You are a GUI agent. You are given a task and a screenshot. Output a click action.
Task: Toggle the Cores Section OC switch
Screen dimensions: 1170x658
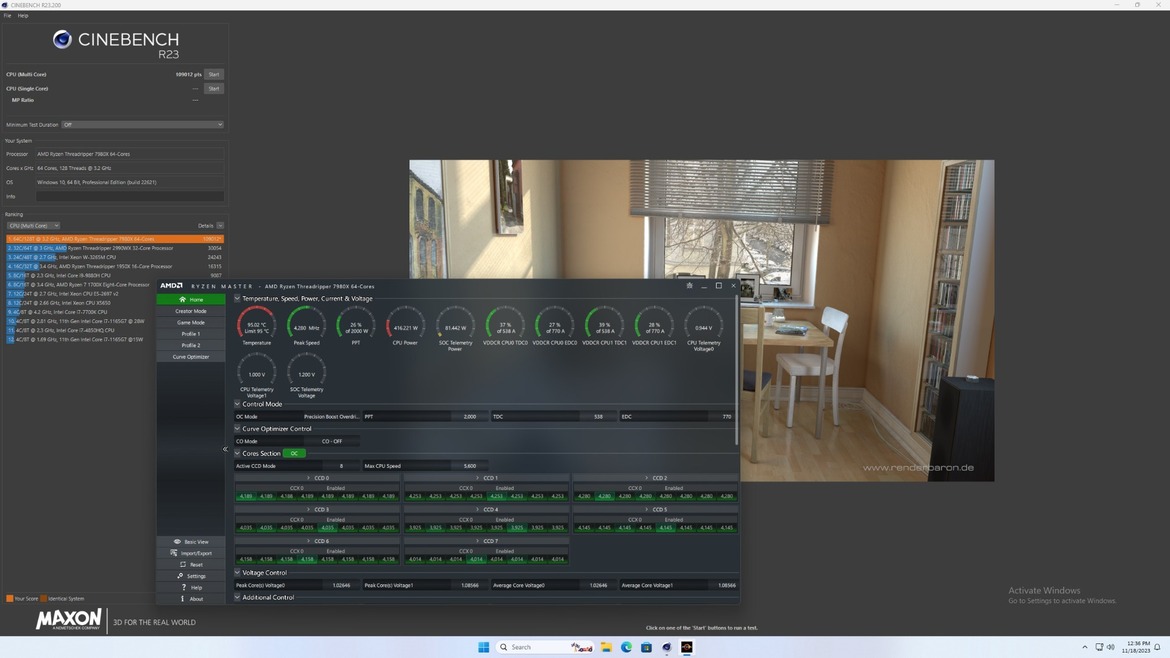[x=294, y=454]
